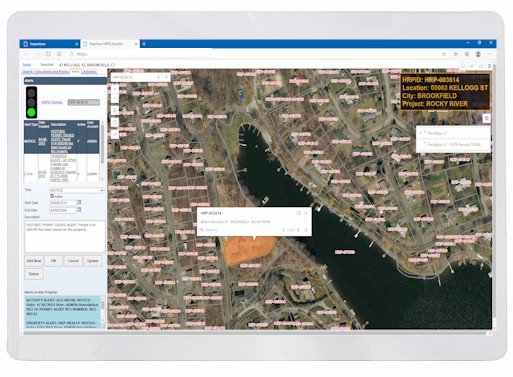
Task: Open the Search tab in left panel
Action: coord(27,72)
